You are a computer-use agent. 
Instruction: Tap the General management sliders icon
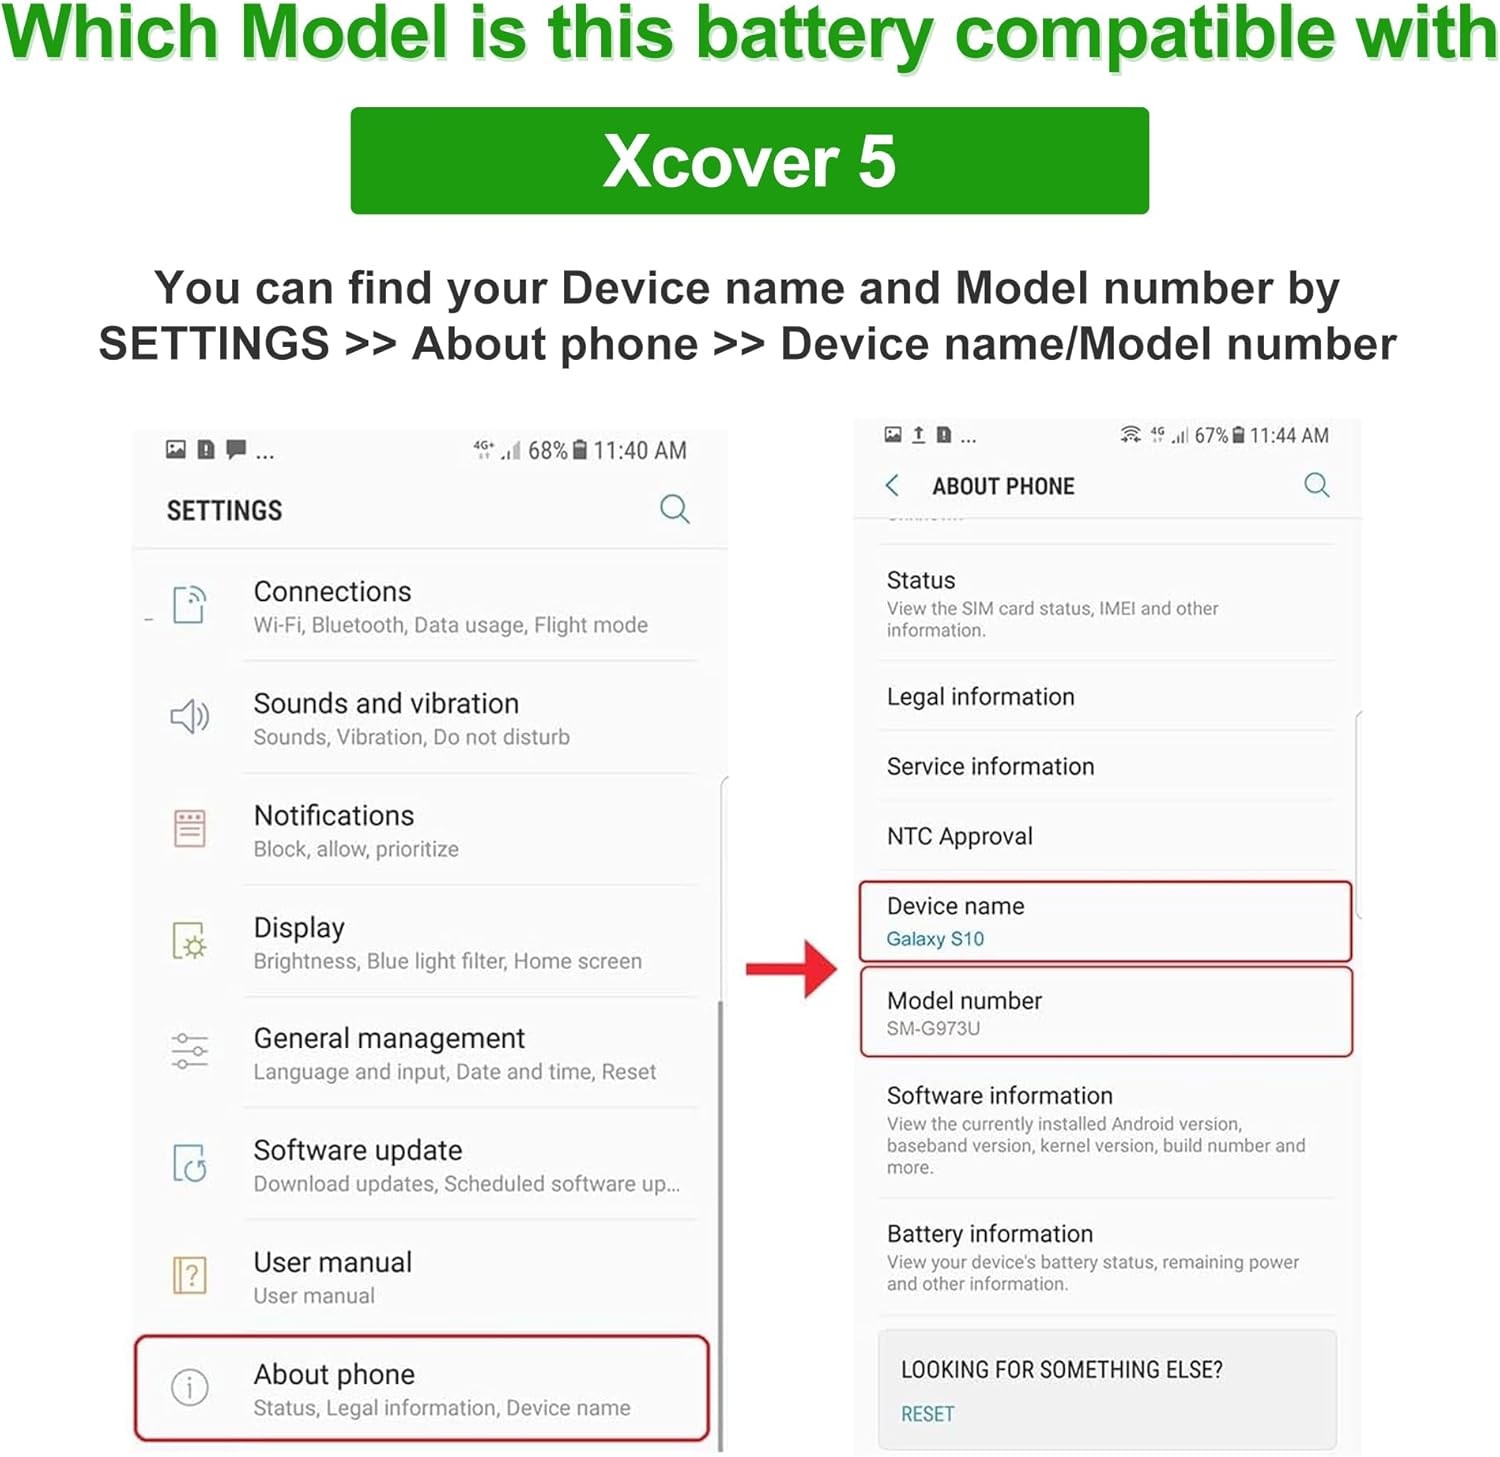coord(189,1051)
